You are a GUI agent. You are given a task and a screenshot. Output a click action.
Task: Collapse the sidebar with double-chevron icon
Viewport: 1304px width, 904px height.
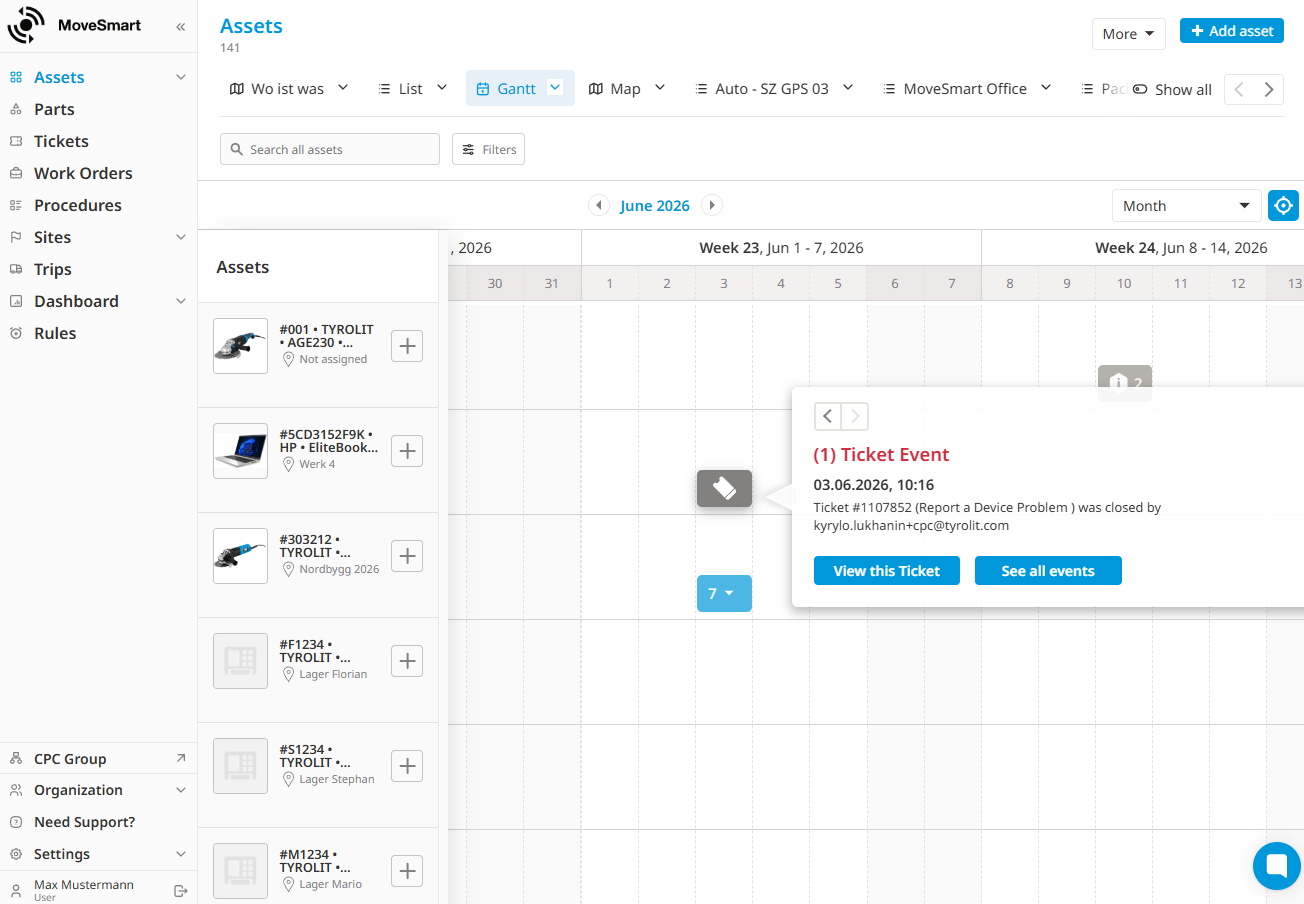[180, 26]
